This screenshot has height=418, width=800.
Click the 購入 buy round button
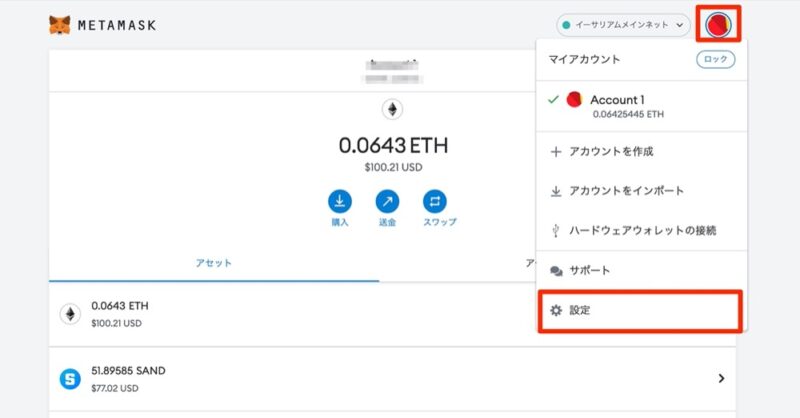[x=340, y=202]
